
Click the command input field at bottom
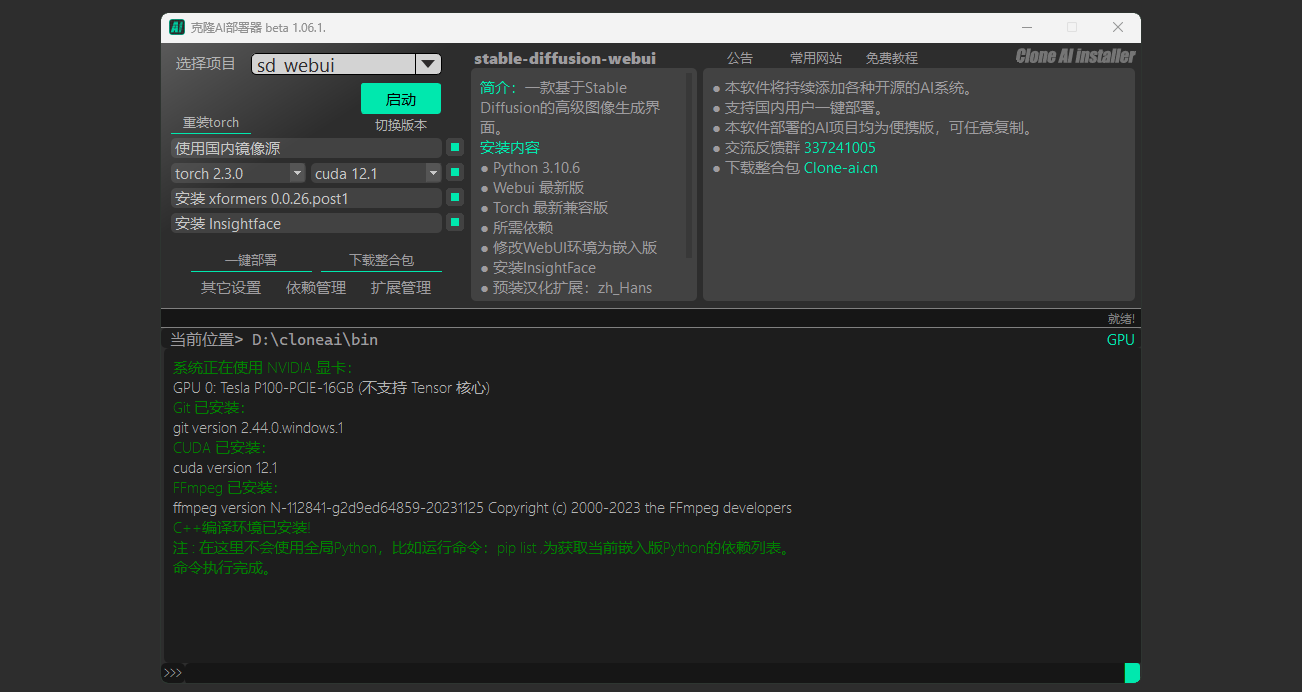pyautogui.click(x=654, y=673)
